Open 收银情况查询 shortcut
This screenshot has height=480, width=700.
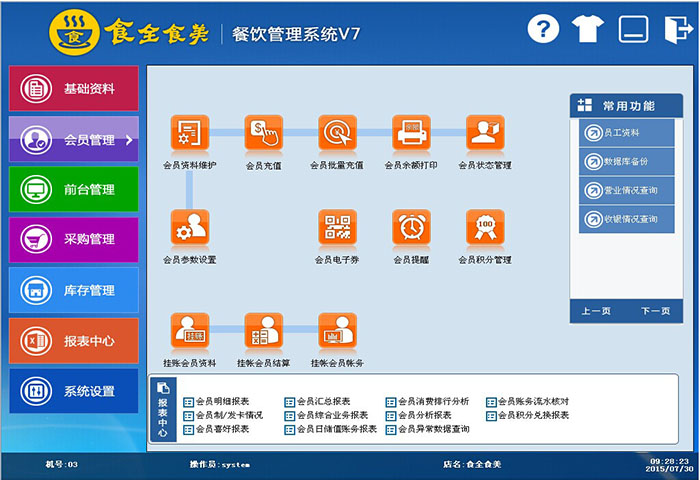point(626,219)
